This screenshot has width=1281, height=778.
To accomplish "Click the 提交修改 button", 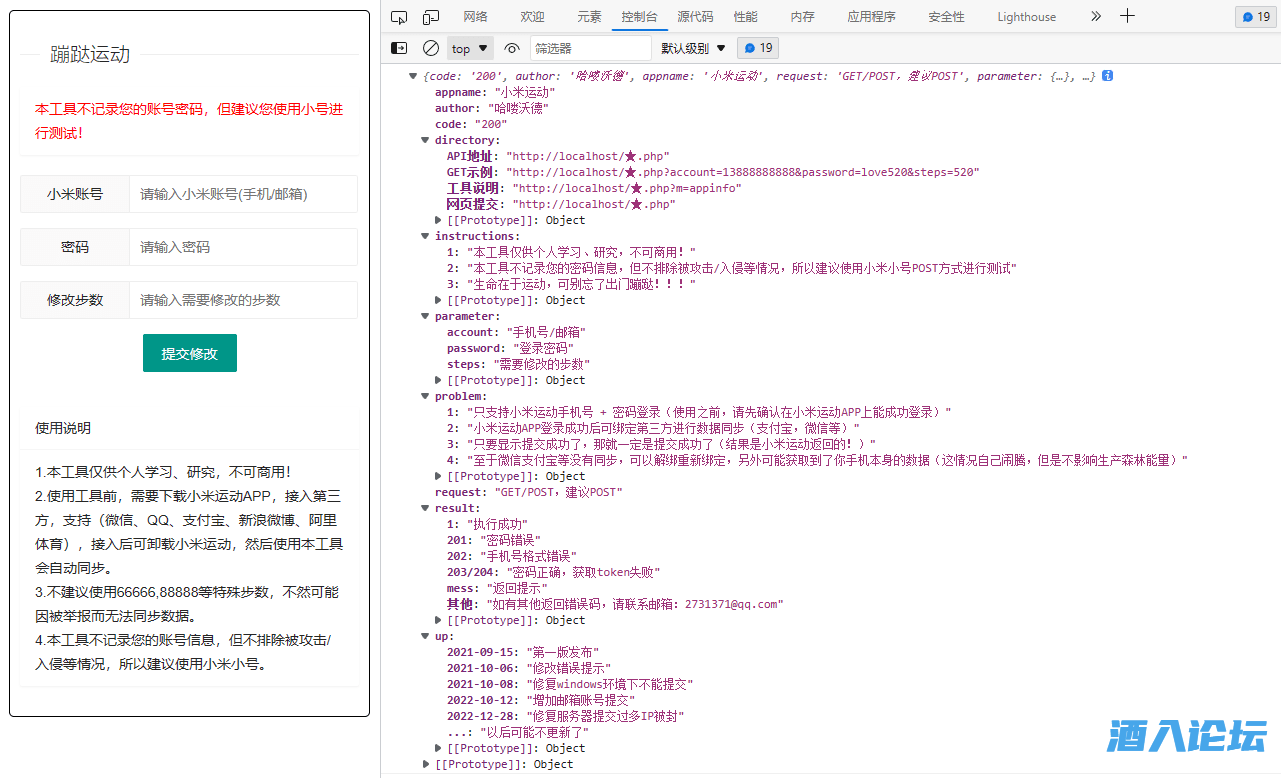I will [x=190, y=353].
